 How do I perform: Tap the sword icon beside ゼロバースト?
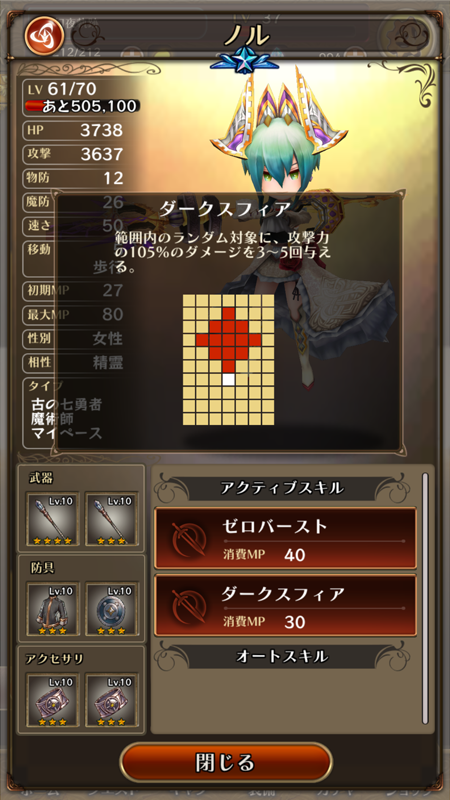click(189, 539)
